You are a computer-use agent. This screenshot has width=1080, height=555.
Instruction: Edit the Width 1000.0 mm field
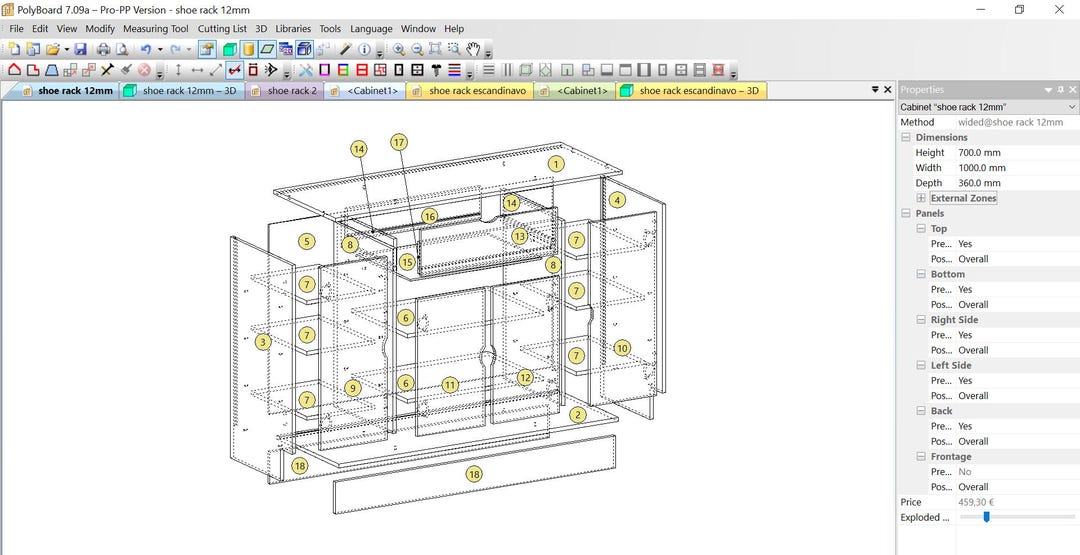[x=1017, y=168]
